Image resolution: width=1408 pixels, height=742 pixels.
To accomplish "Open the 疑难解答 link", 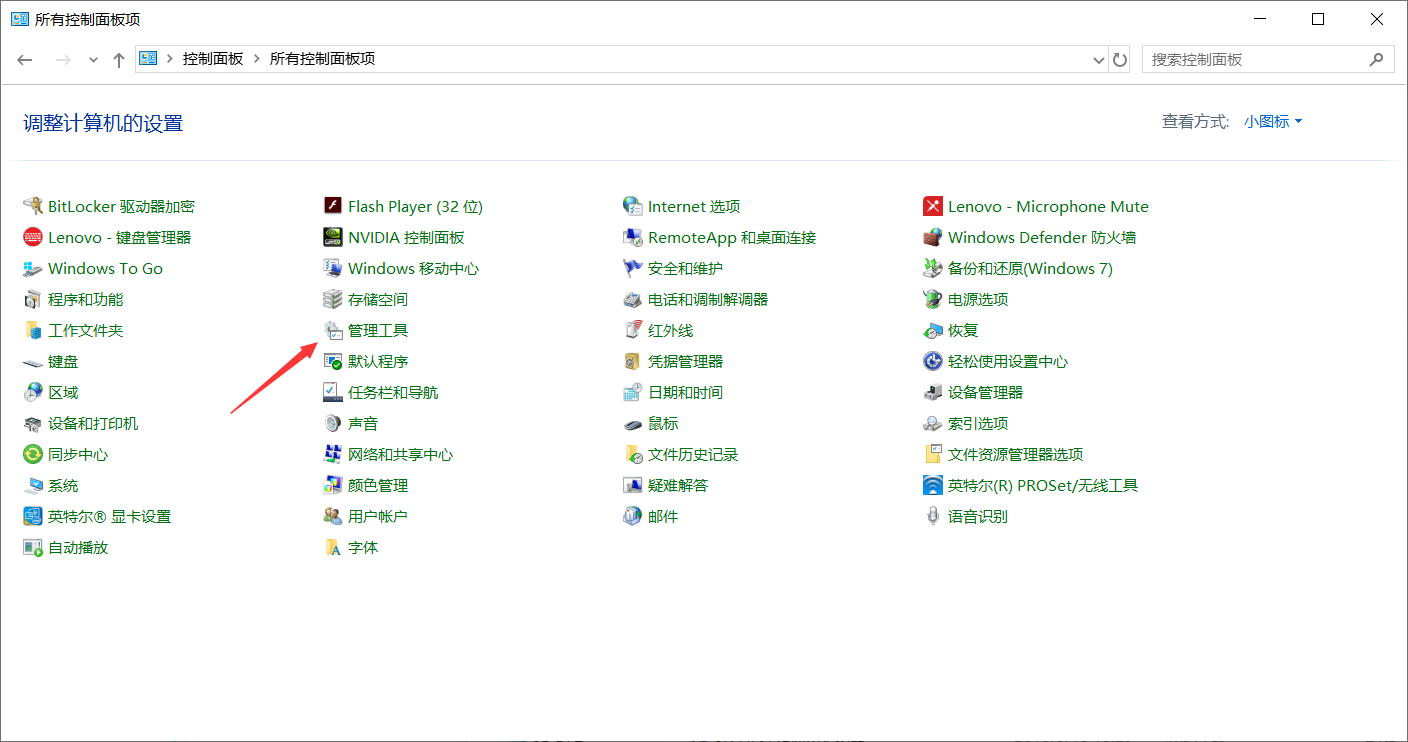I will (x=678, y=485).
